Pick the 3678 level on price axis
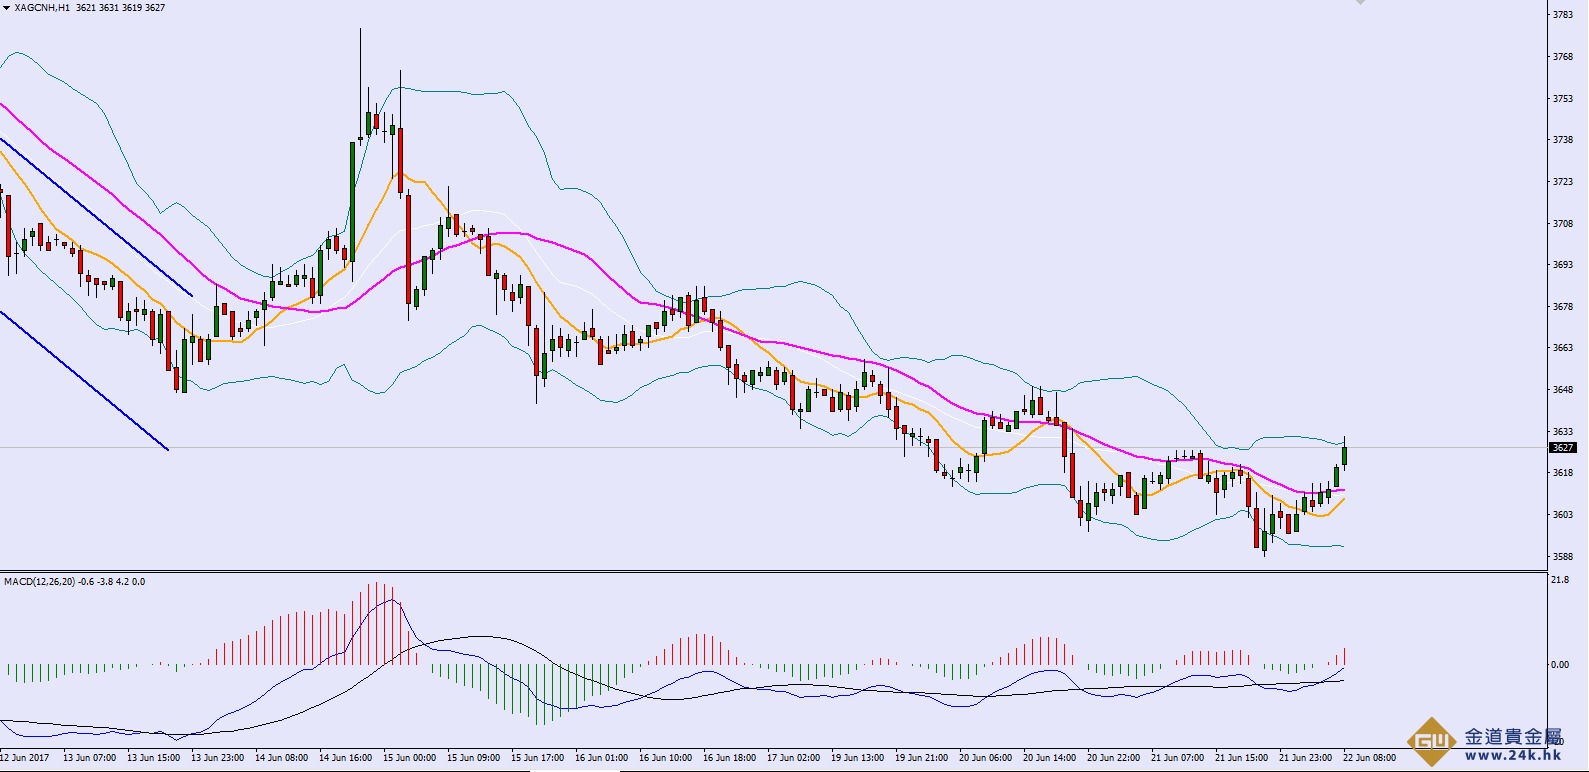Viewport: 1589px width, 772px height. click(1563, 307)
